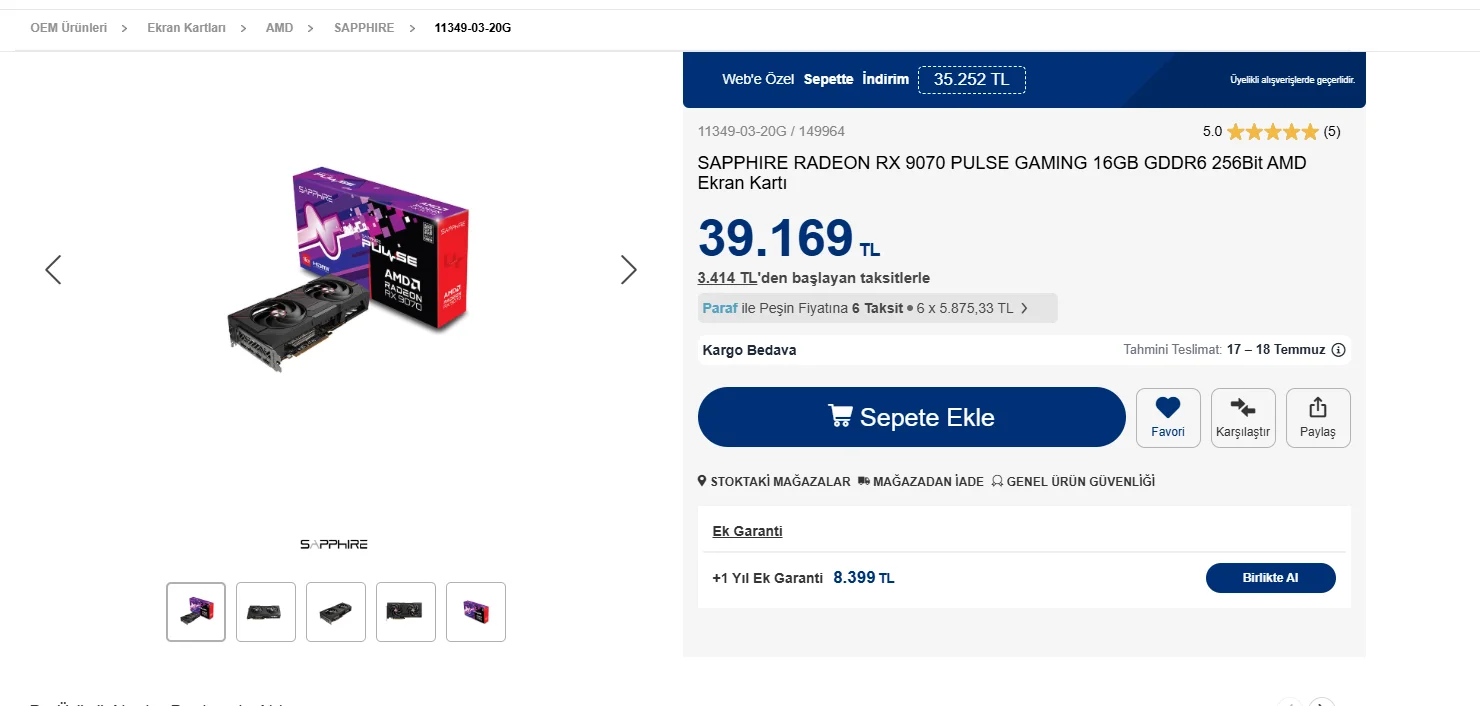
Task: Expand Paraf 6 Taksit installment chevron
Action: pyautogui.click(x=1024, y=308)
